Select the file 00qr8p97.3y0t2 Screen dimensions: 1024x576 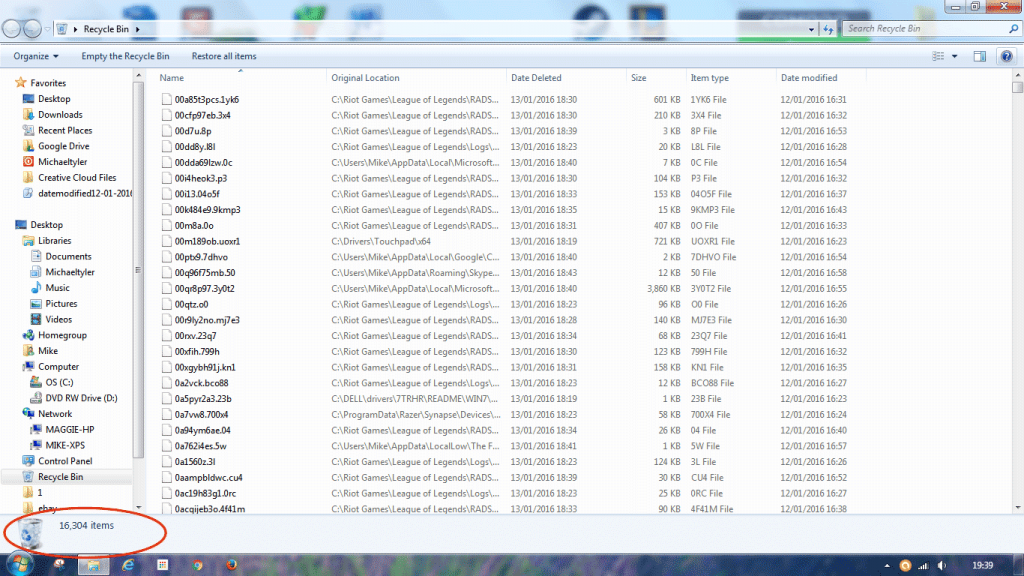tap(204, 288)
